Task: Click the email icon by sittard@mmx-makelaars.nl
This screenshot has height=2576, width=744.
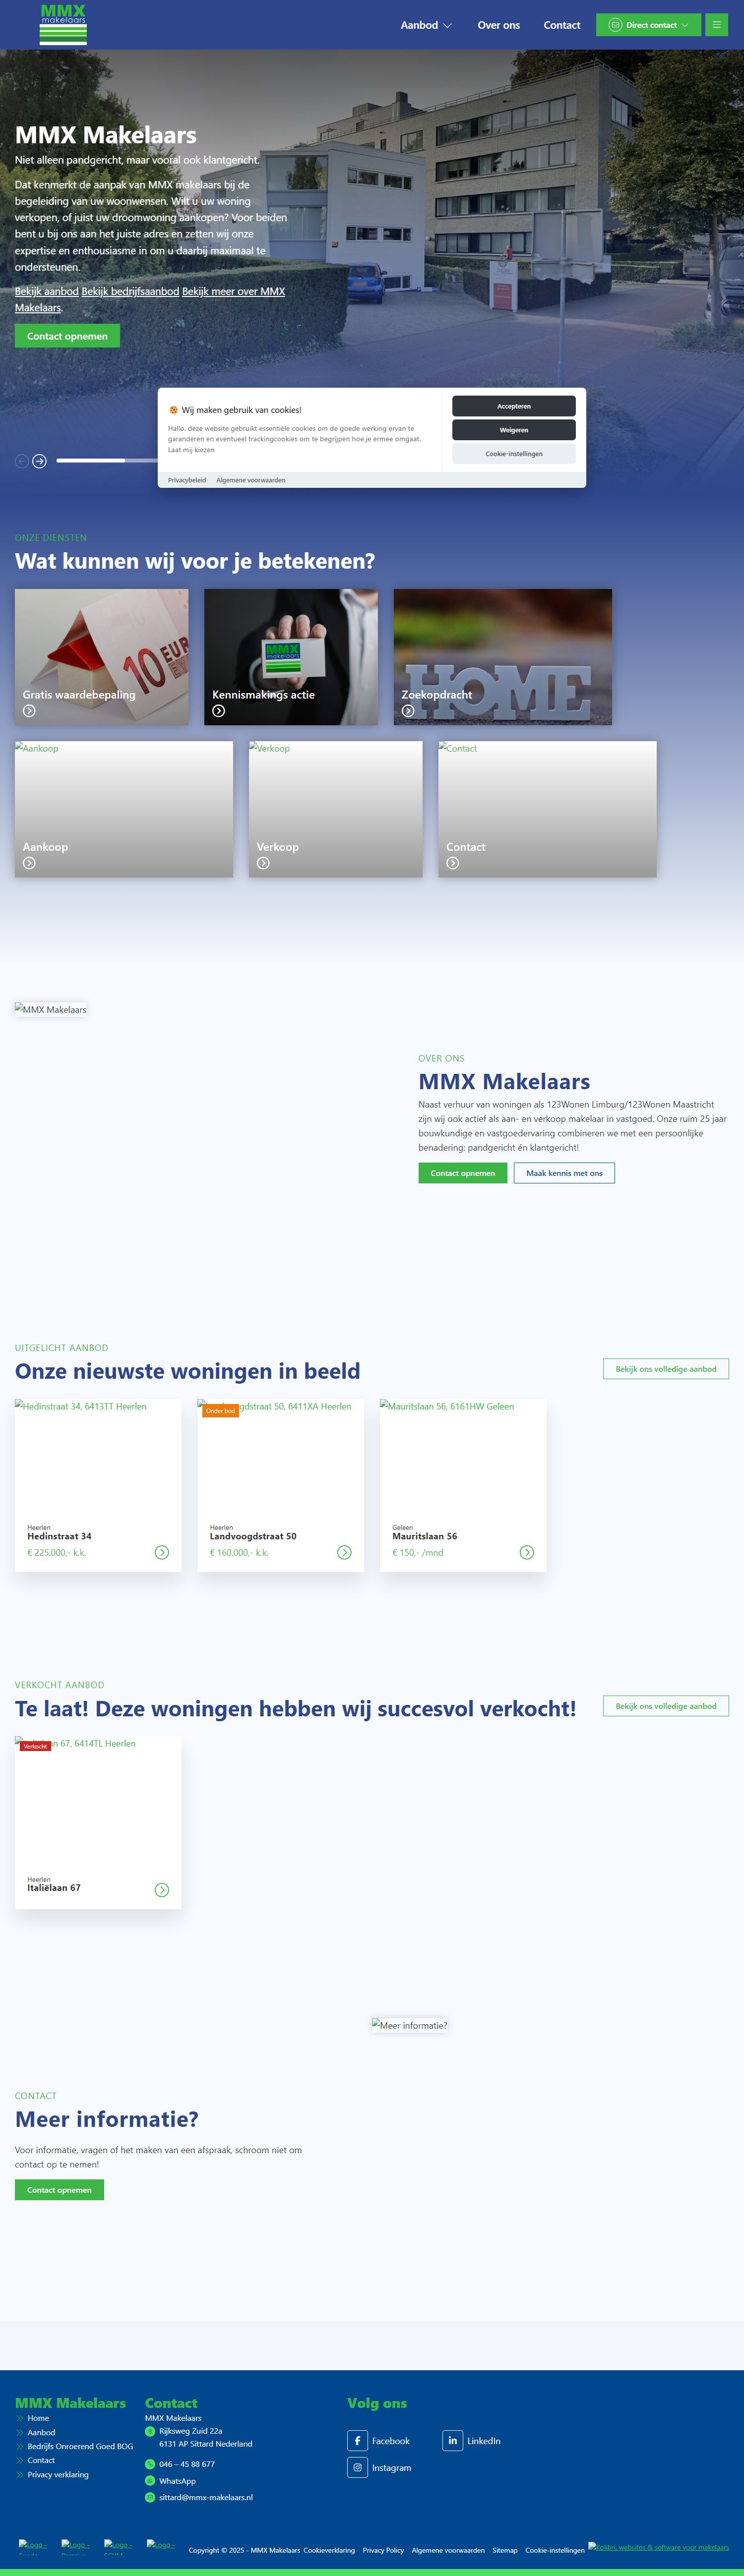Action: (x=150, y=2497)
